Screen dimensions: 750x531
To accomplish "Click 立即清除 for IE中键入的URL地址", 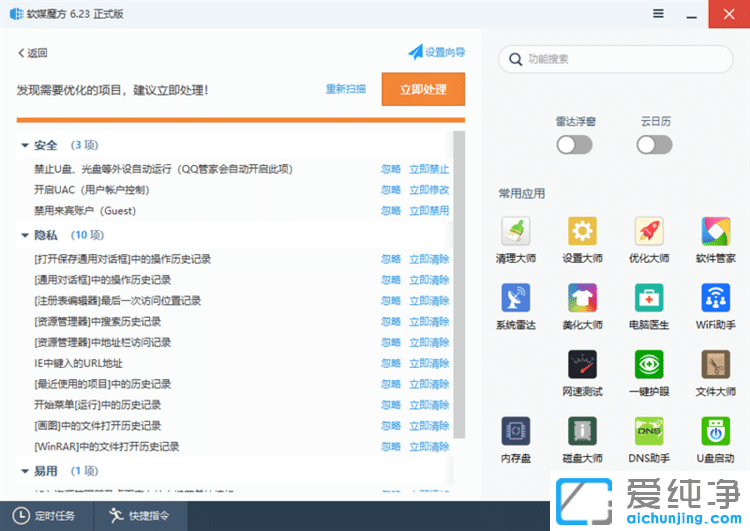I will click(429, 363).
